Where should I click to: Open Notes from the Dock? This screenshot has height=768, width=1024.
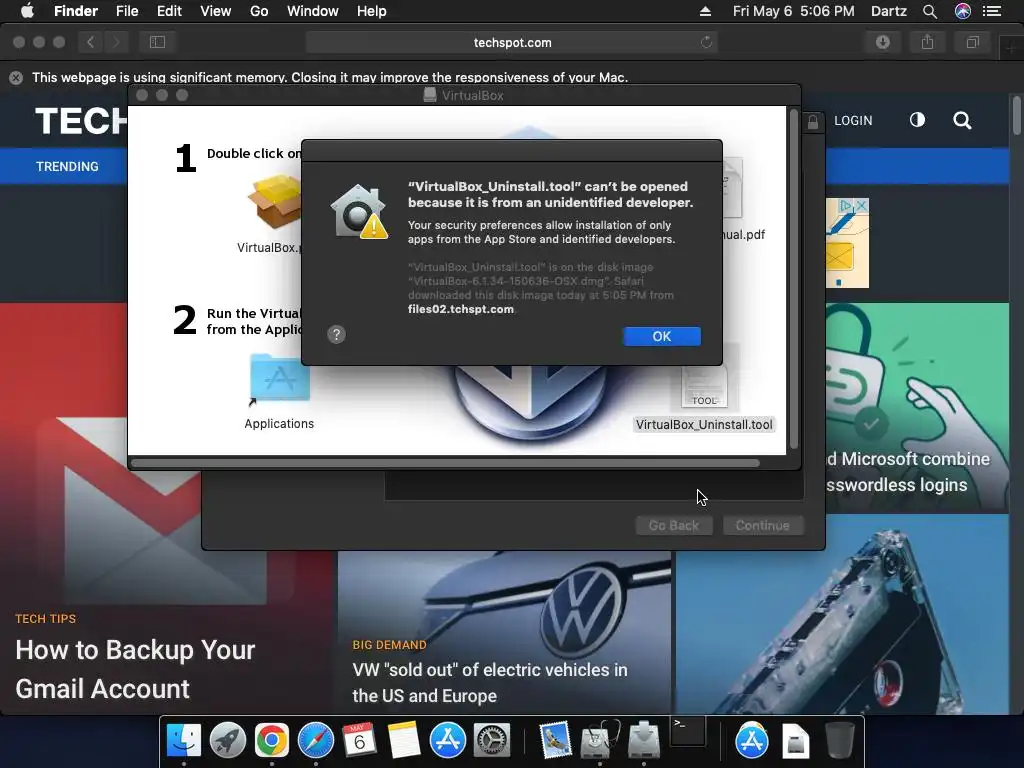tap(403, 741)
